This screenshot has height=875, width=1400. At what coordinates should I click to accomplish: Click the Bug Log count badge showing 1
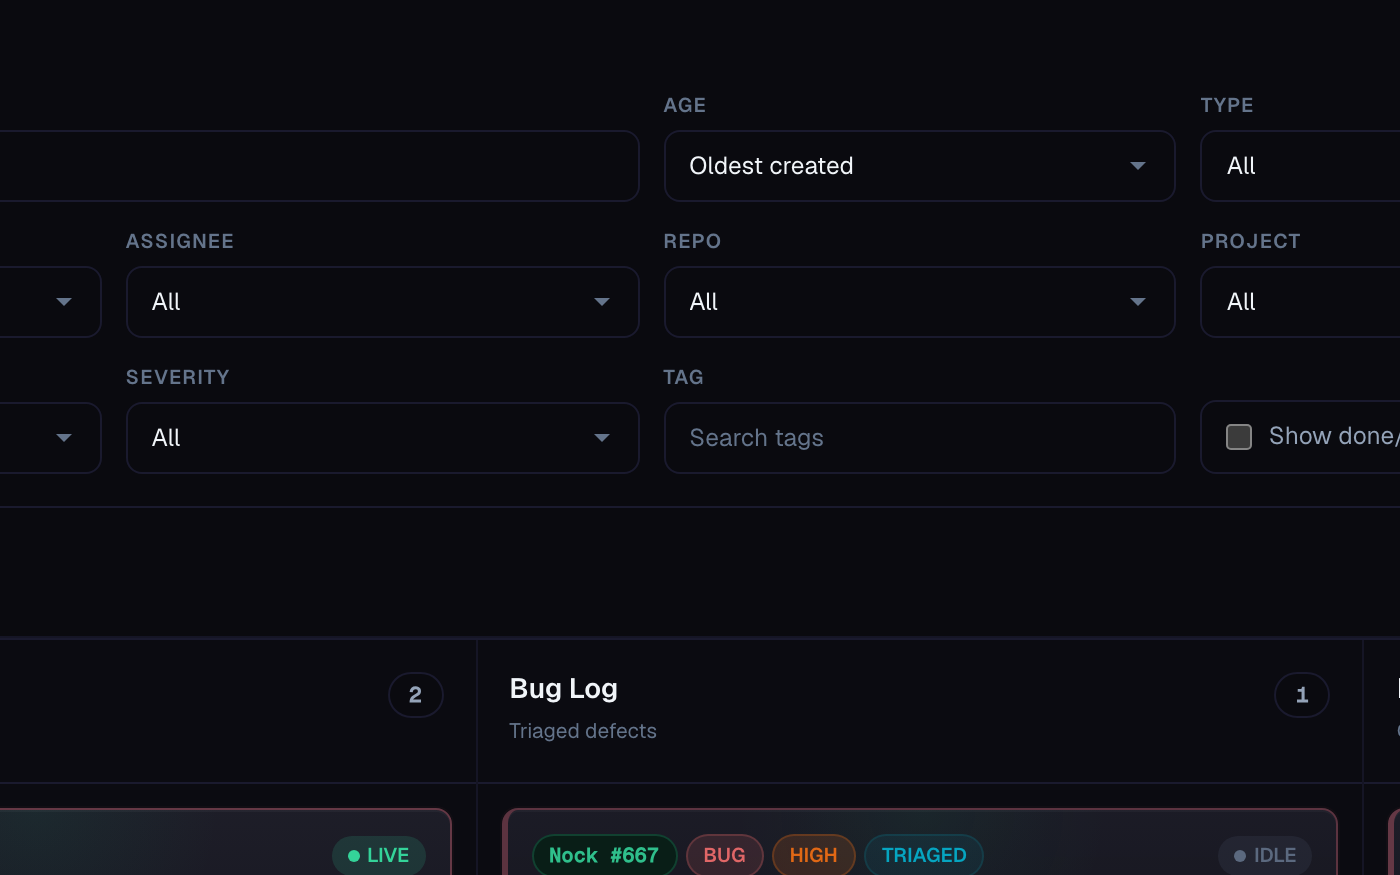click(x=1302, y=695)
